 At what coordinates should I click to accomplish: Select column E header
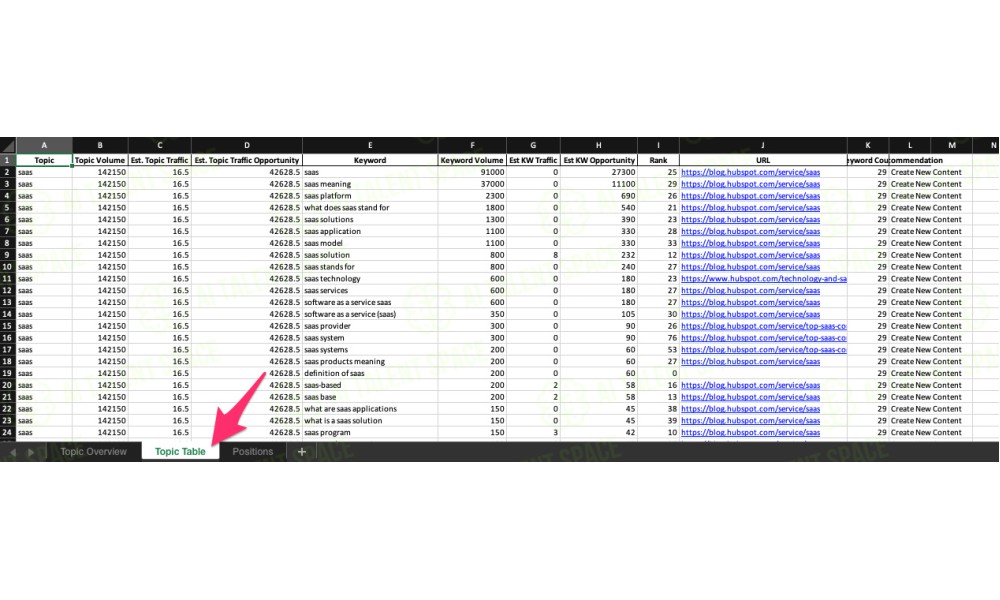tap(370, 145)
